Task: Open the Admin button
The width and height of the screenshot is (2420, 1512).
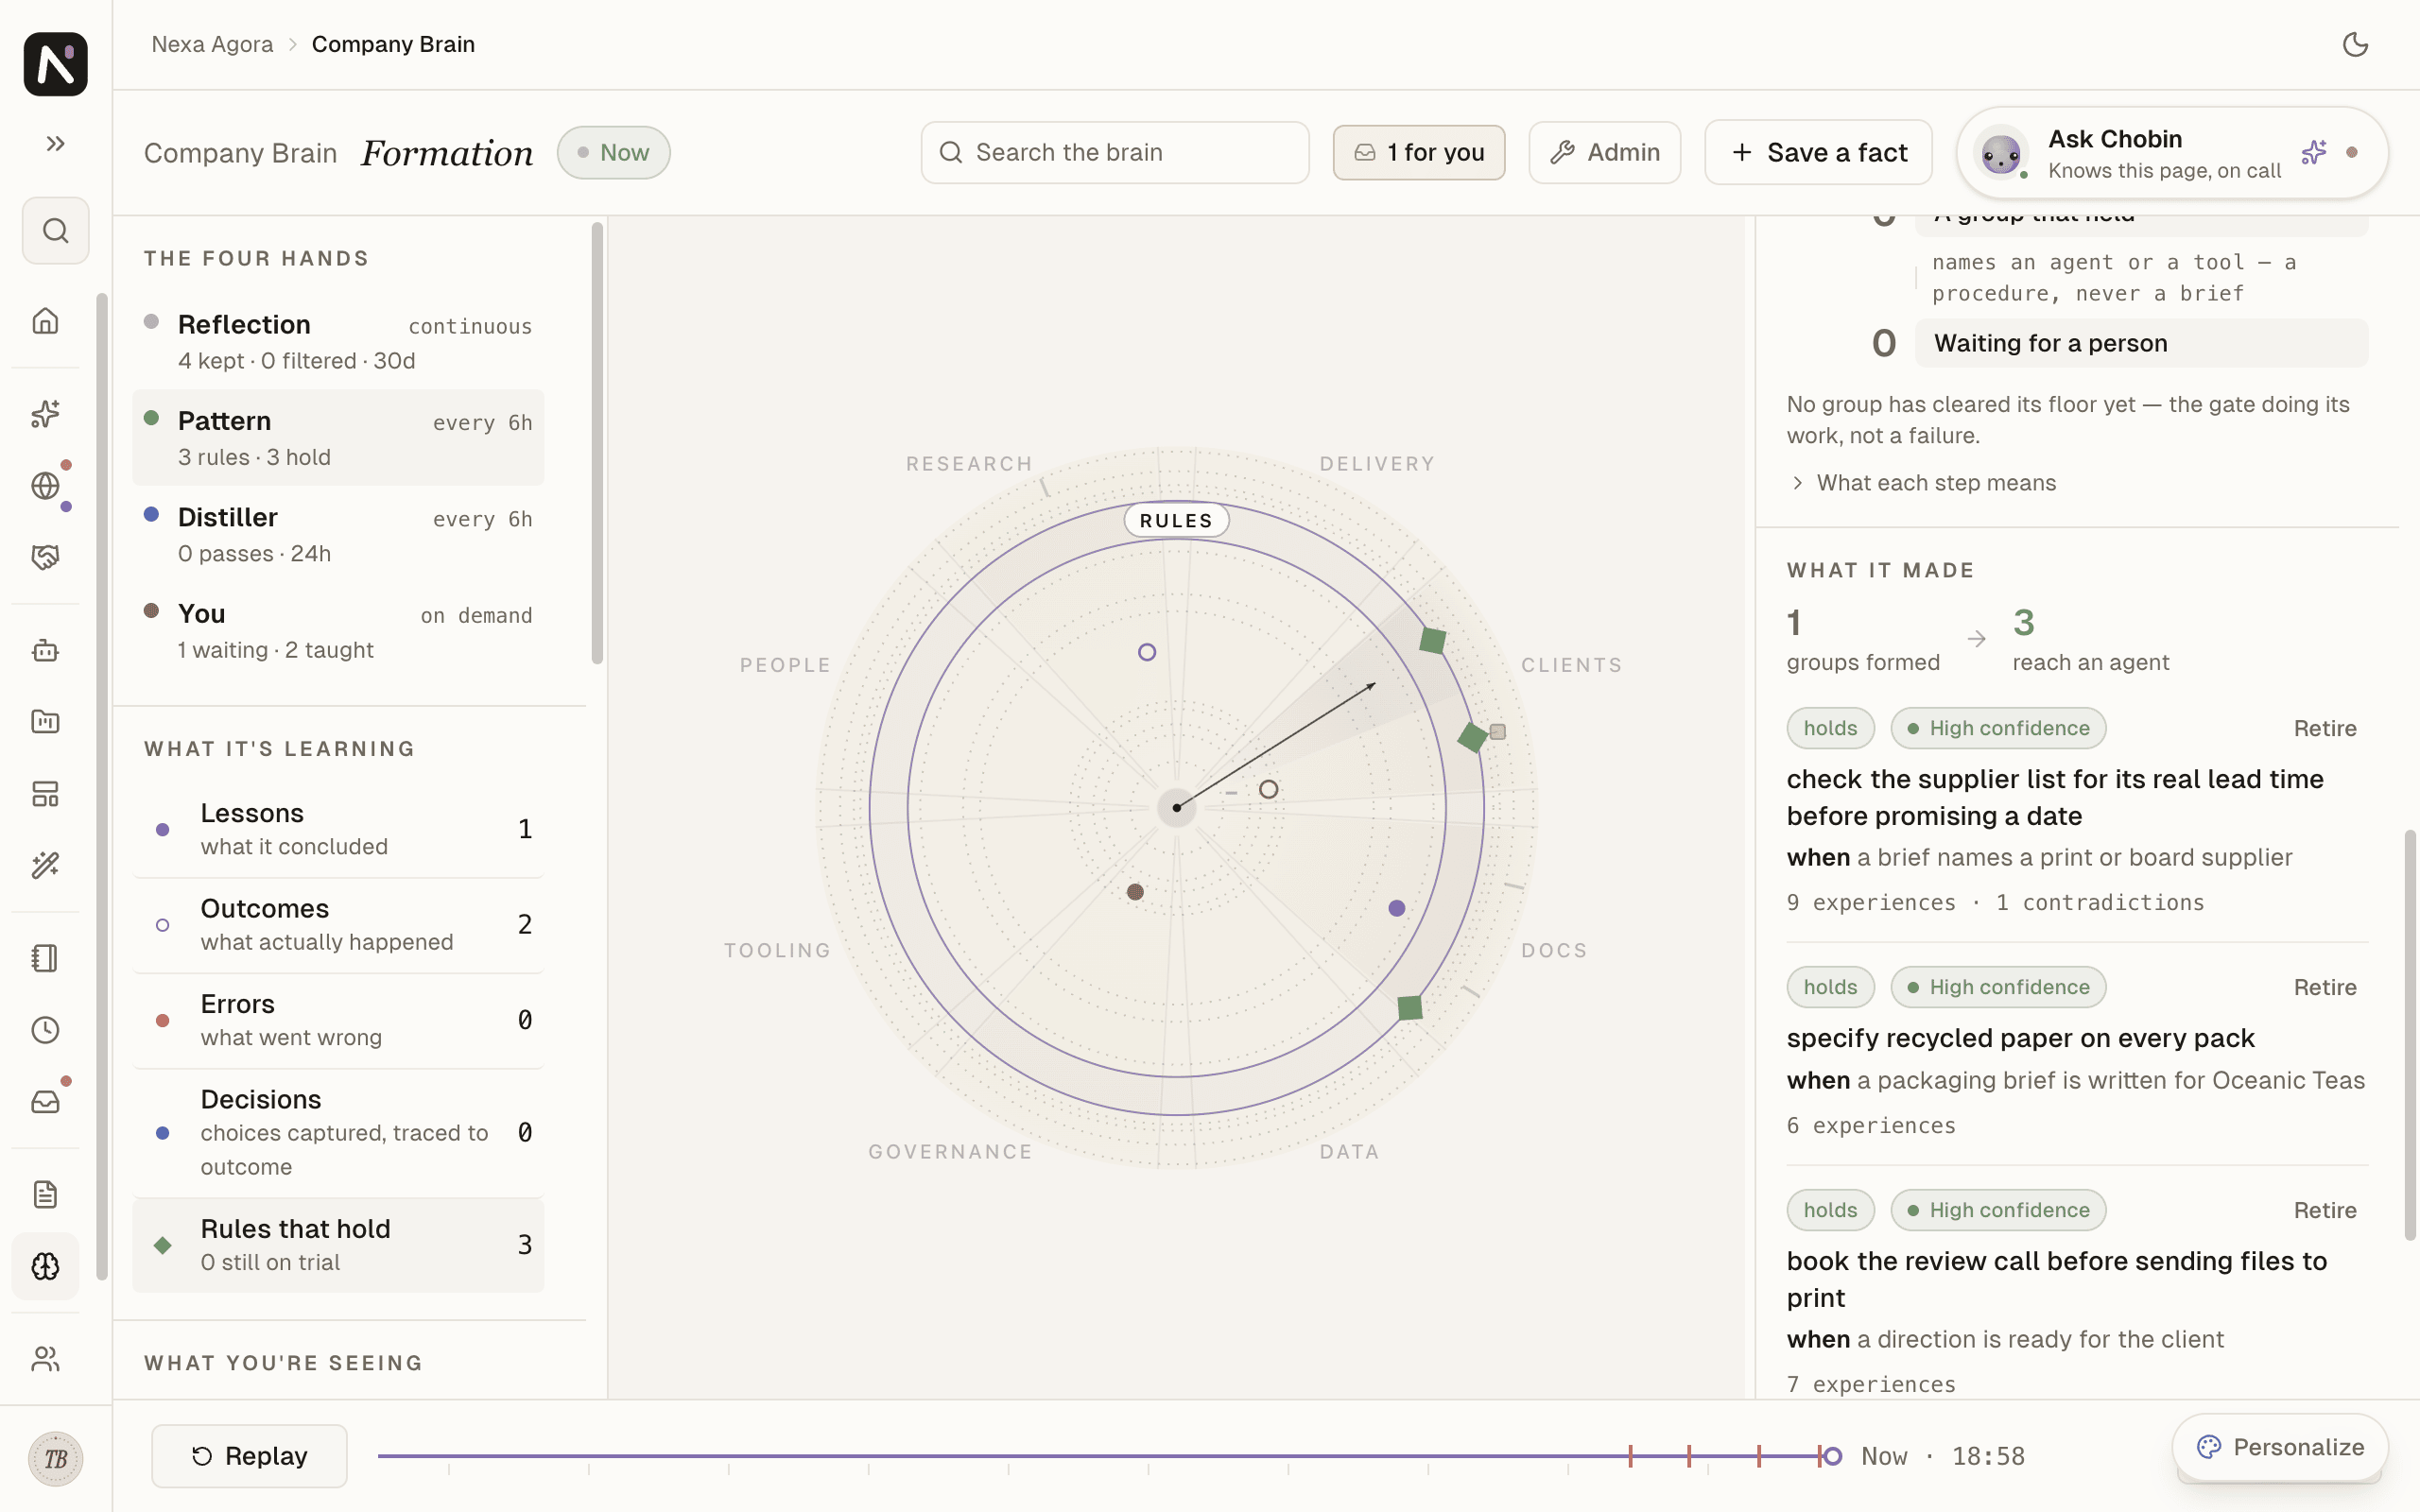Action: 1604,153
